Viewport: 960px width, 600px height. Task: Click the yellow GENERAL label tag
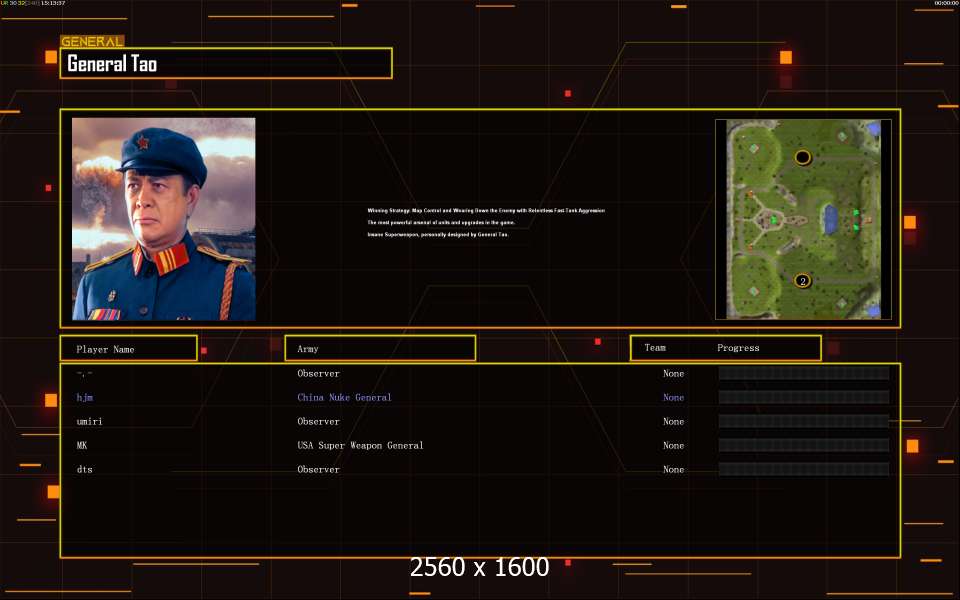click(x=92, y=42)
